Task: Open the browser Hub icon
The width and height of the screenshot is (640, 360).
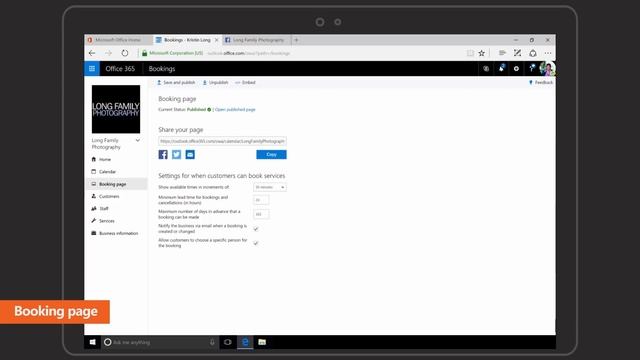Action: [502, 53]
